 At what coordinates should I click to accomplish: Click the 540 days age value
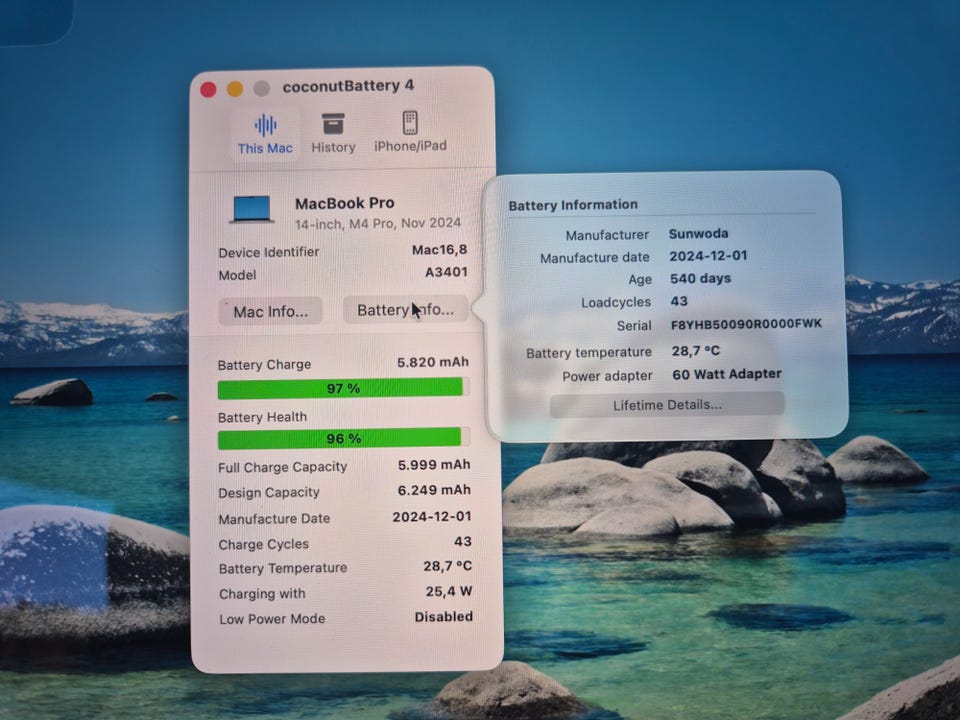[x=700, y=279]
